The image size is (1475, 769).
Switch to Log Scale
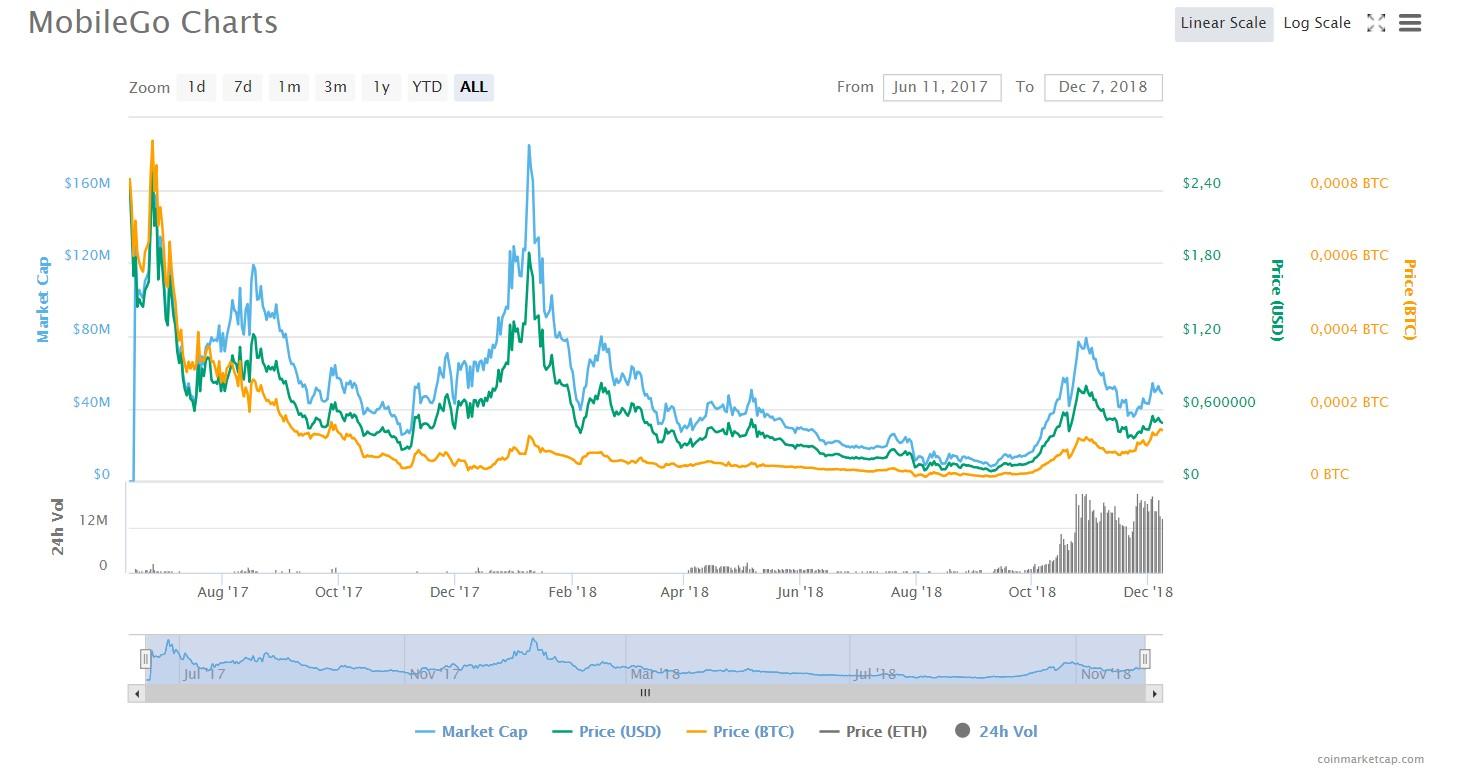click(1317, 23)
